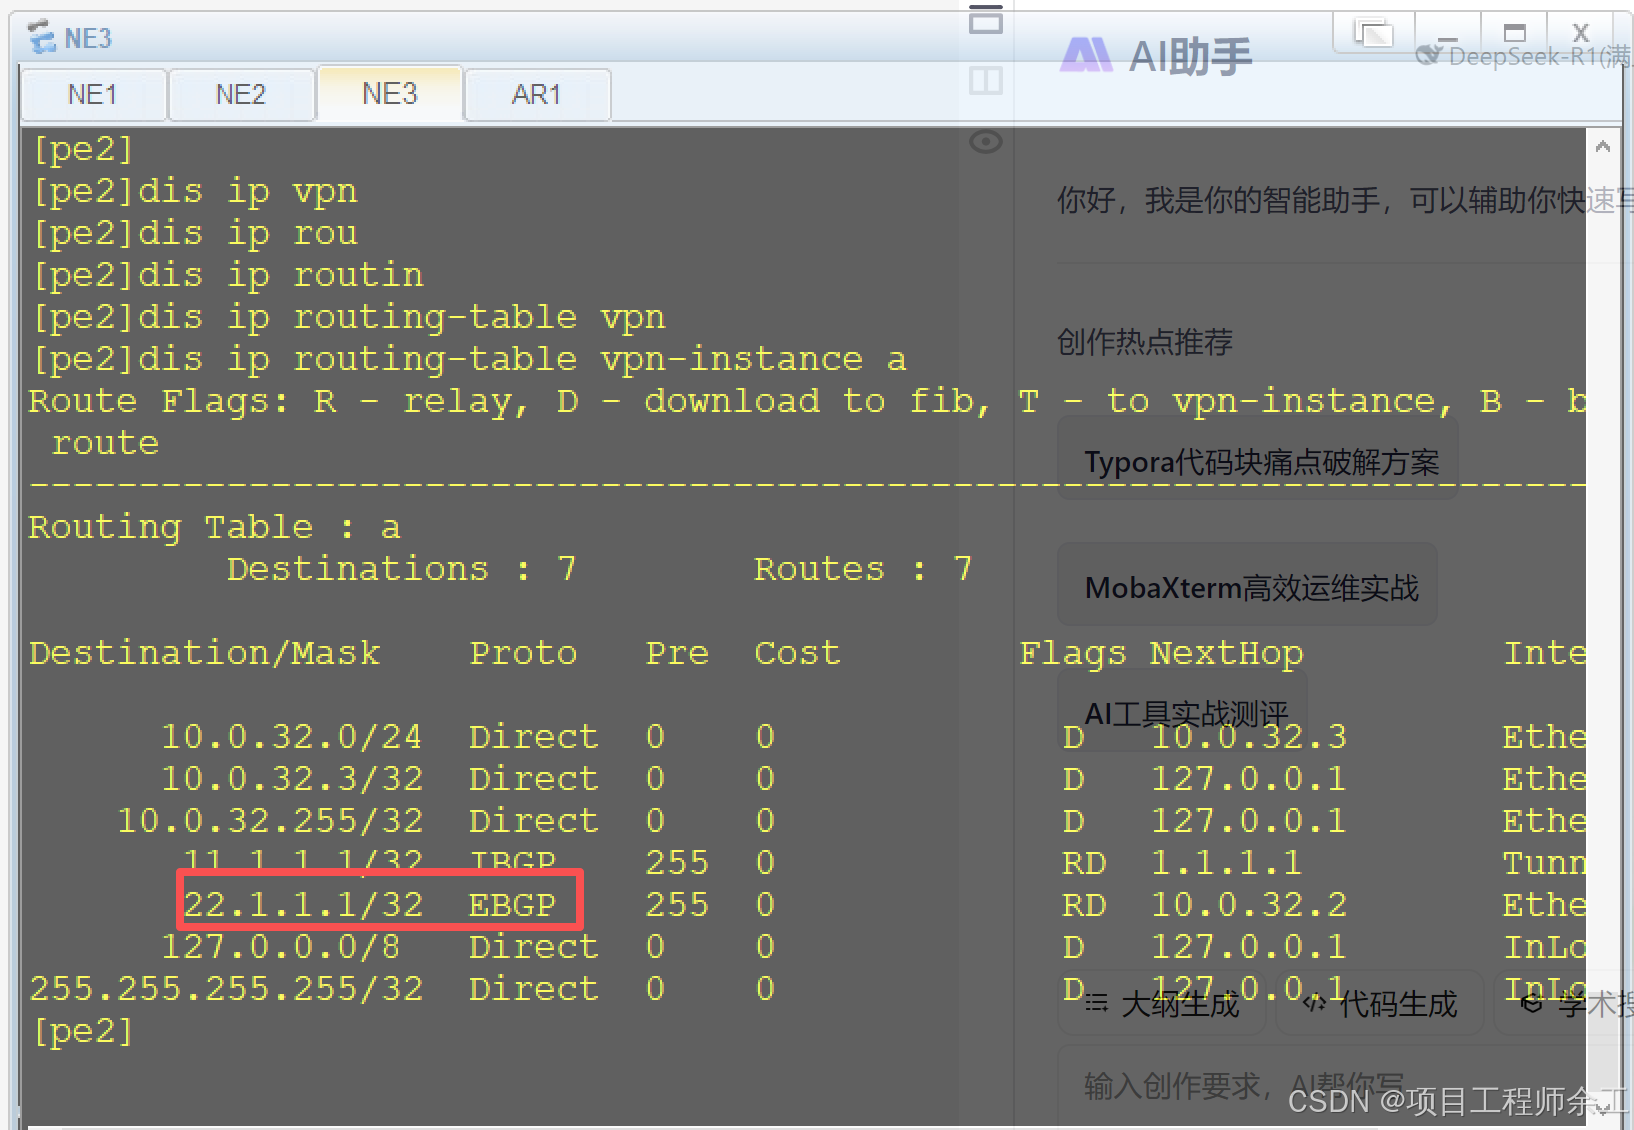Viewport: 1634px width, 1130px height.
Task: Click the last [pe2] prompt line
Action: (x=82, y=1031)
